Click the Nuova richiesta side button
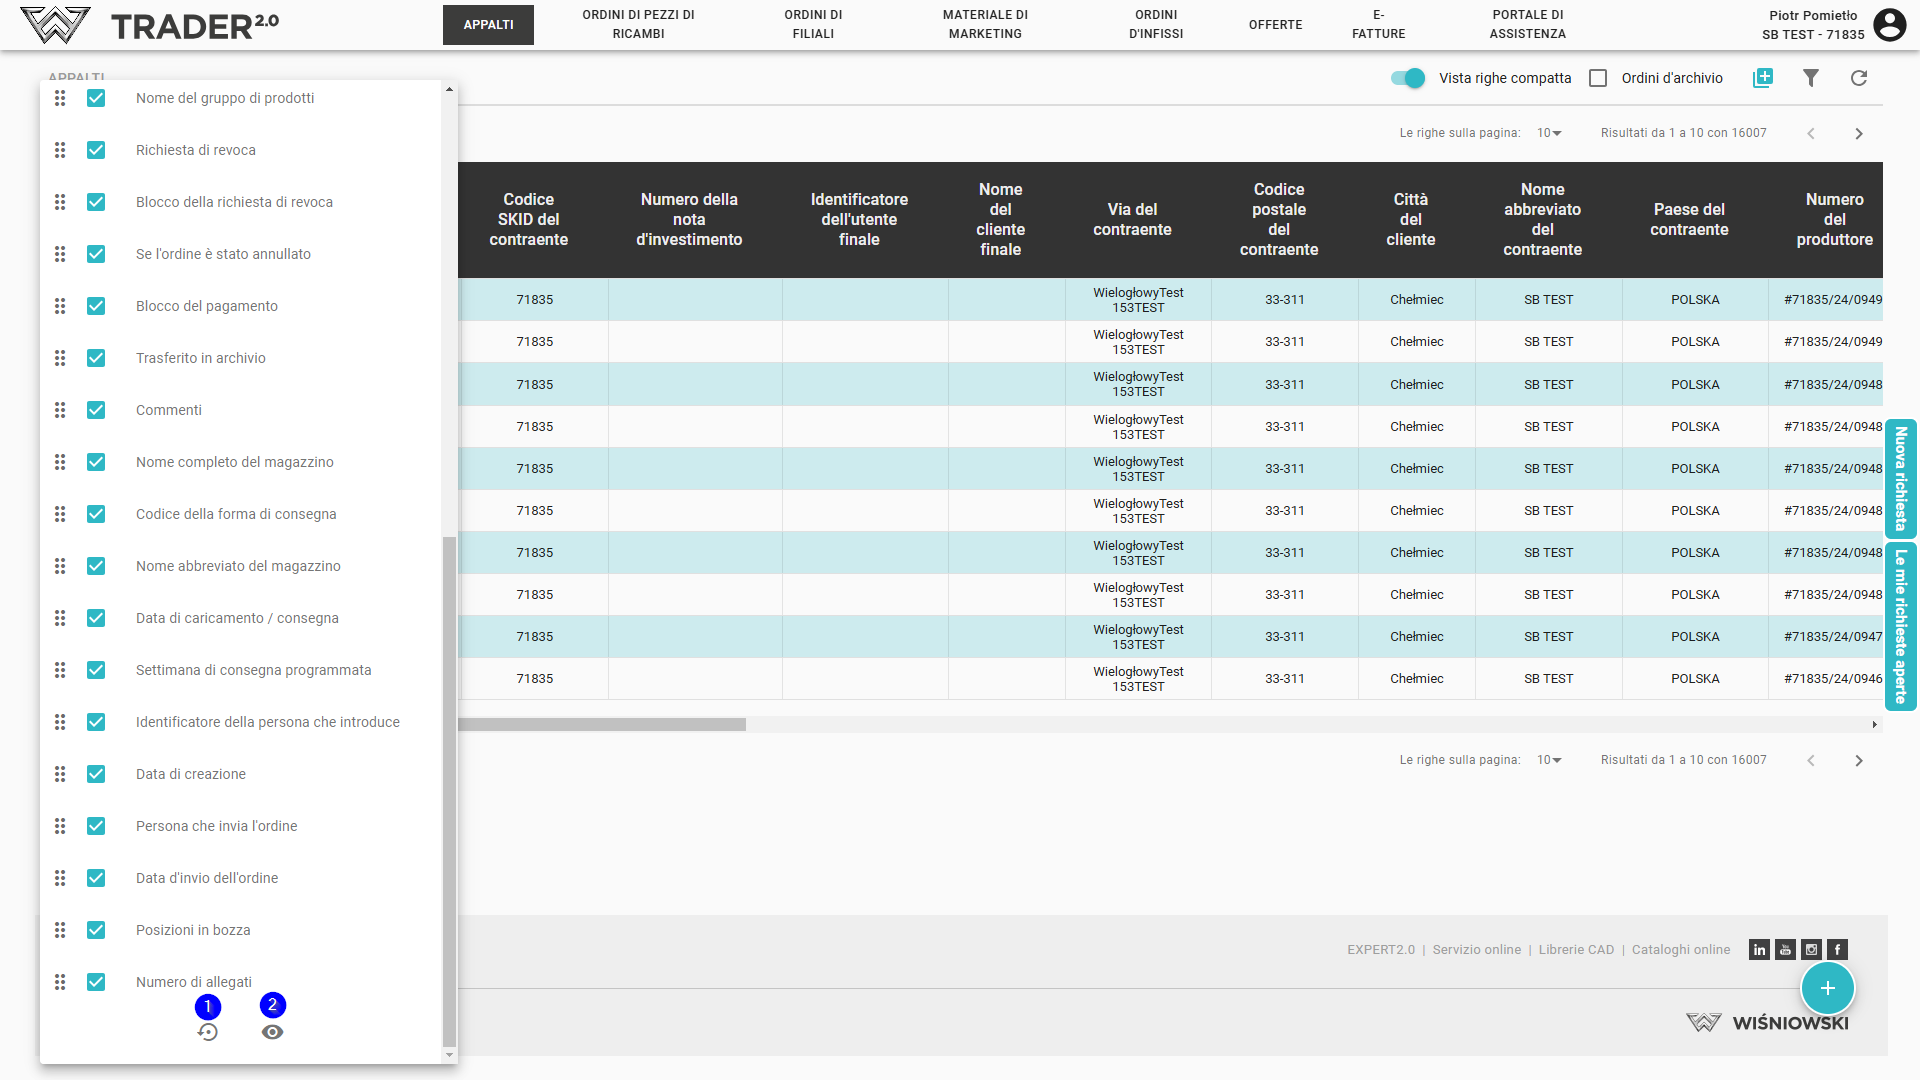 1900,479
